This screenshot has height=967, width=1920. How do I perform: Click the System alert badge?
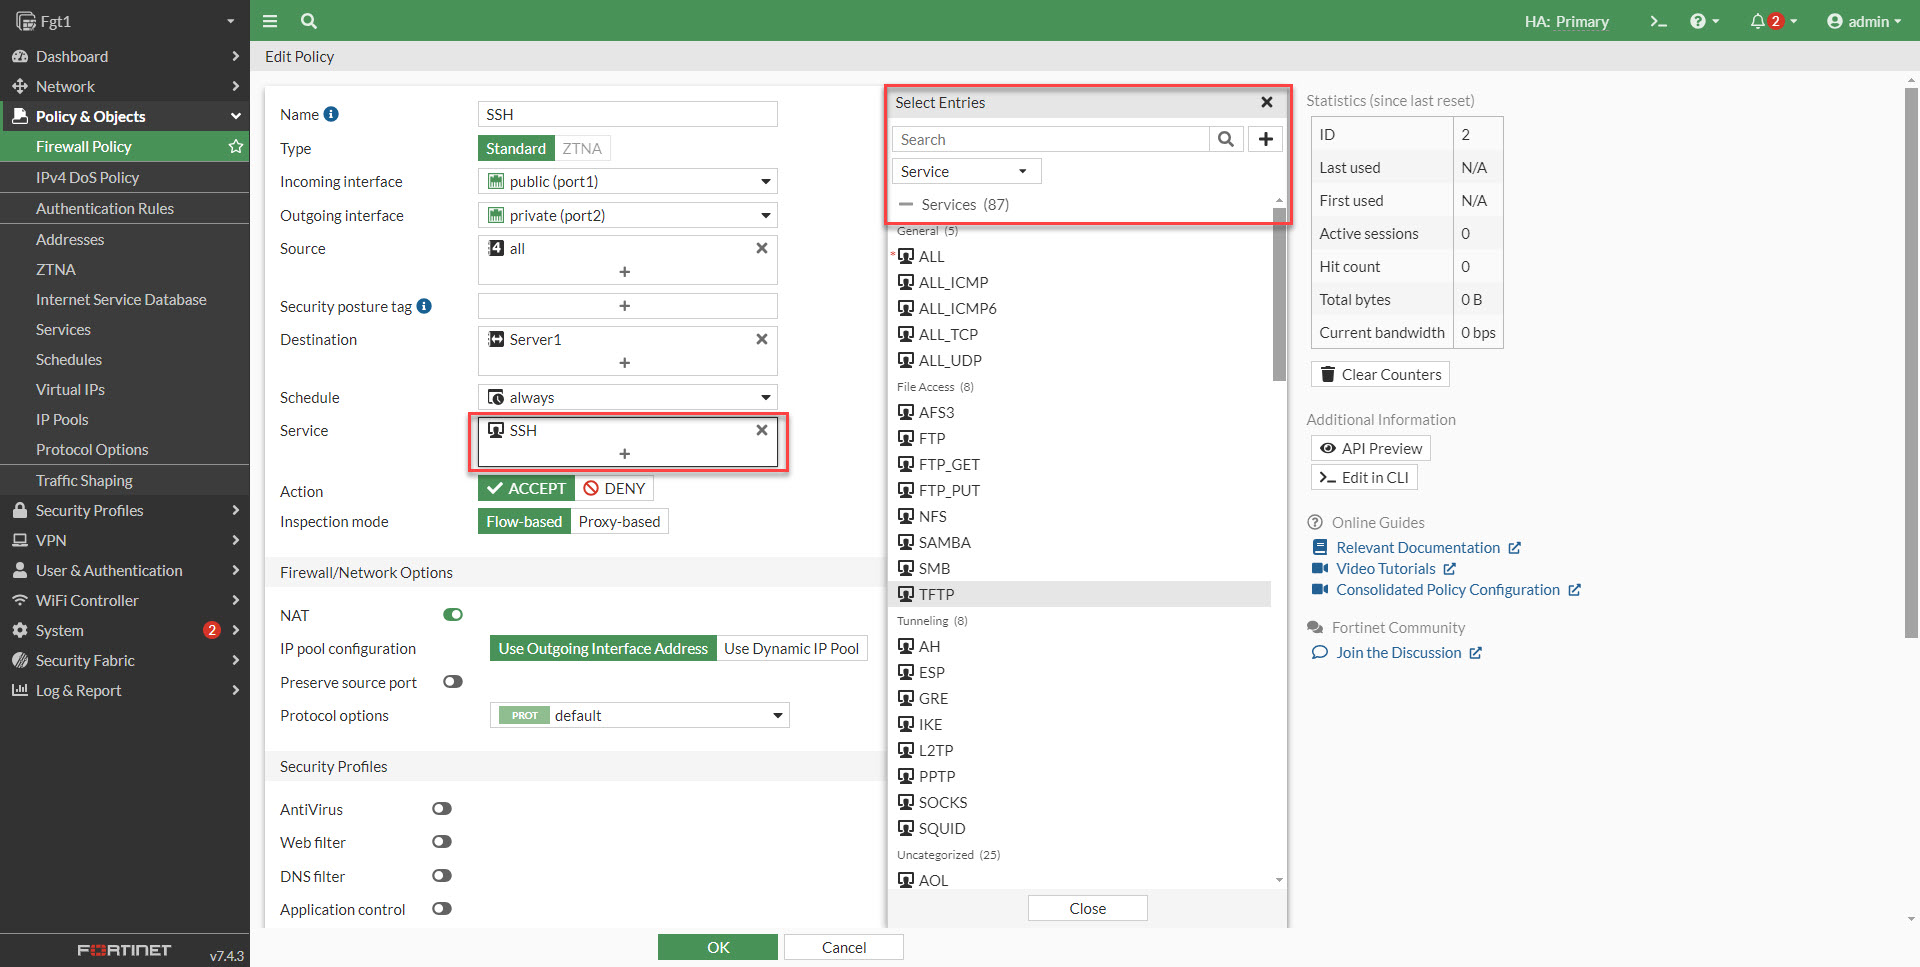tap(212, 630)
